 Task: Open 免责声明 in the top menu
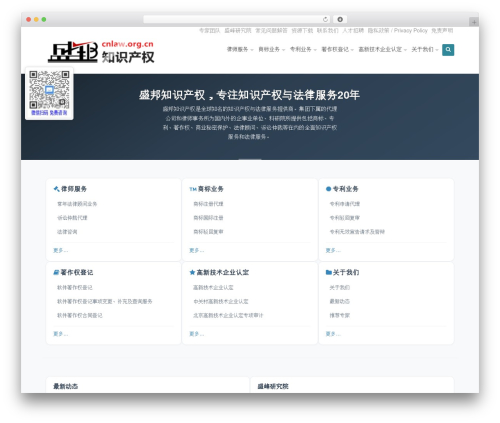442,31
